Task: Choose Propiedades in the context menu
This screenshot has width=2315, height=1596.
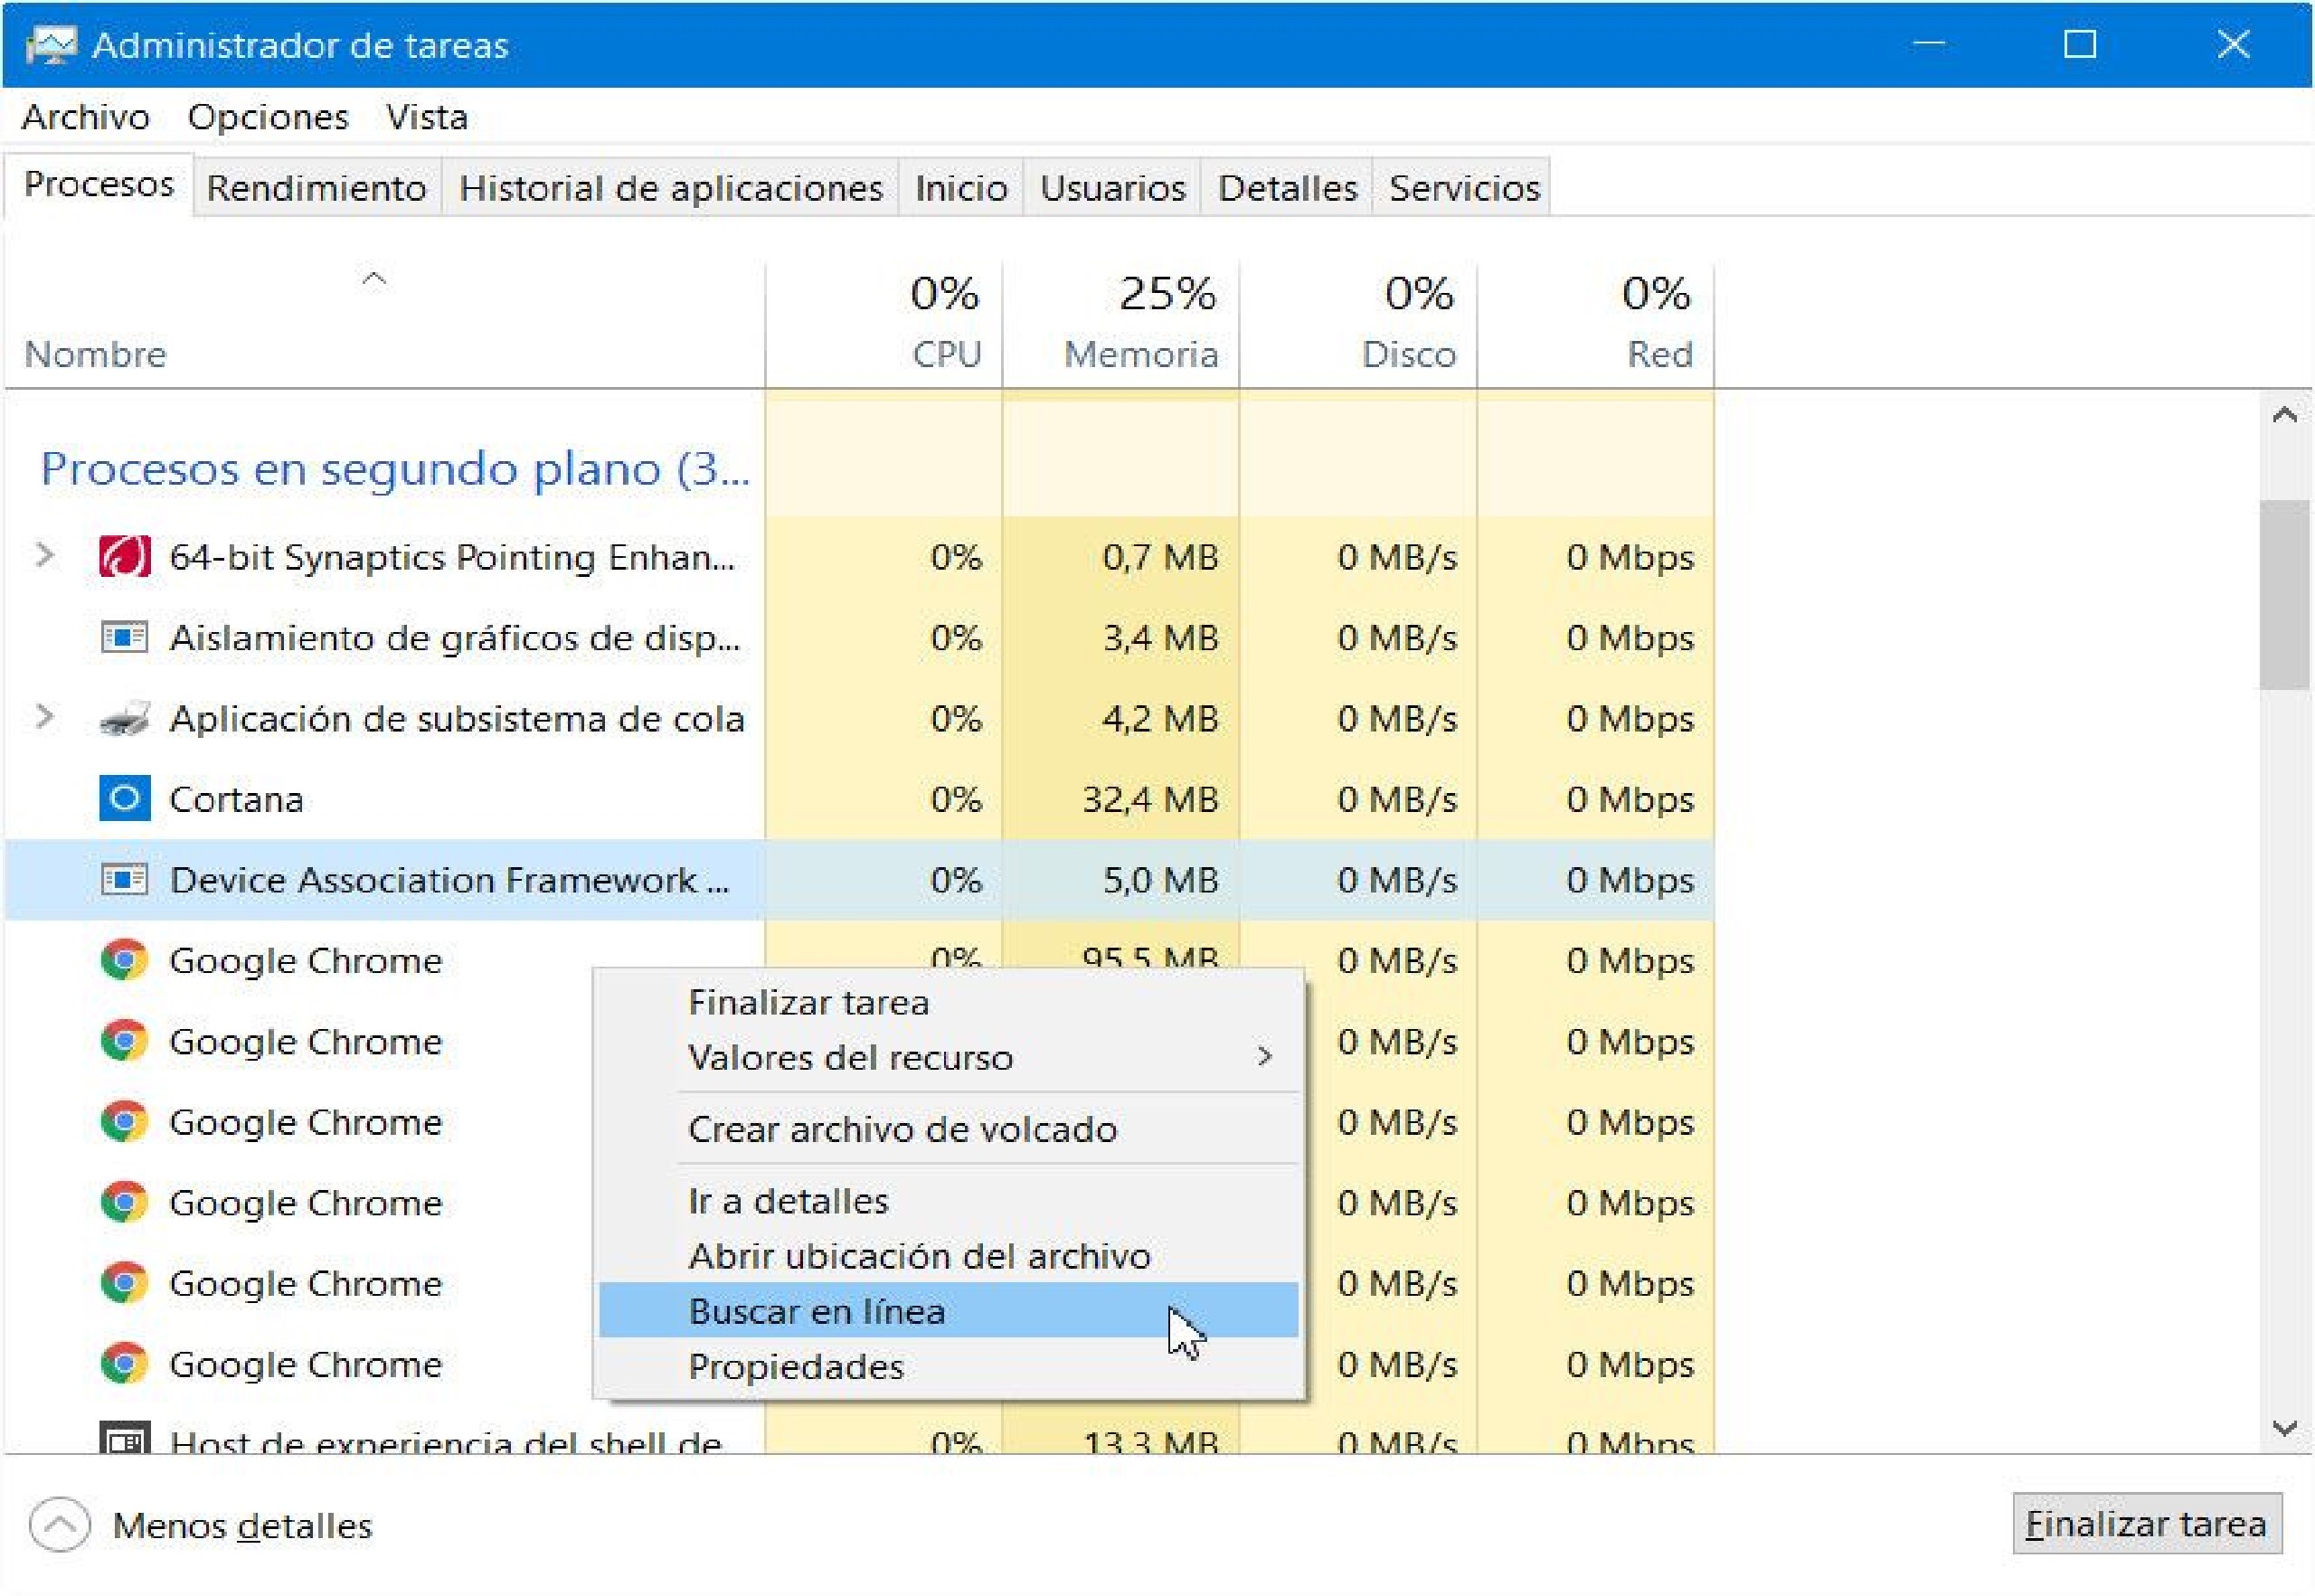Action: [795, 1368]
